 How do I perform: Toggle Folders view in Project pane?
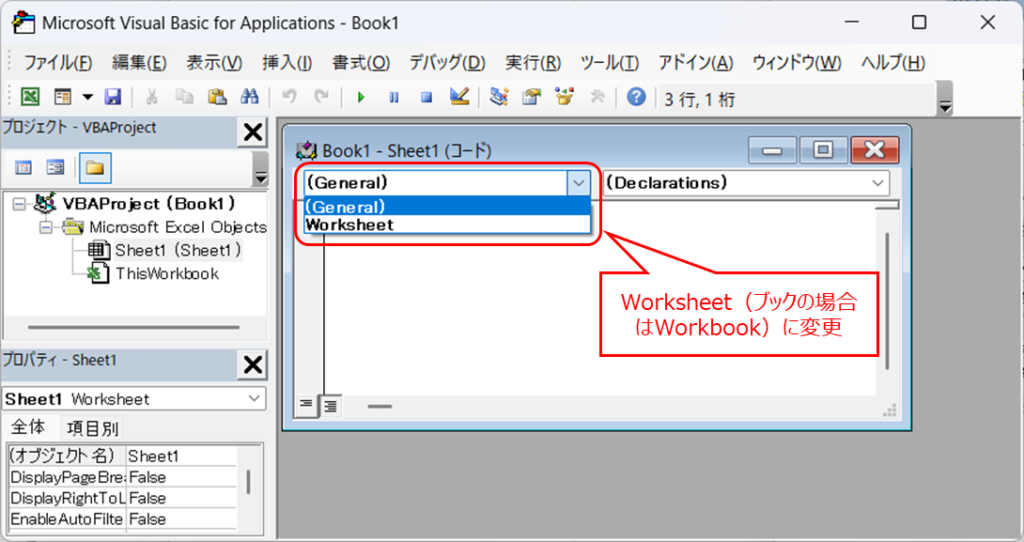tap(95, 168)
